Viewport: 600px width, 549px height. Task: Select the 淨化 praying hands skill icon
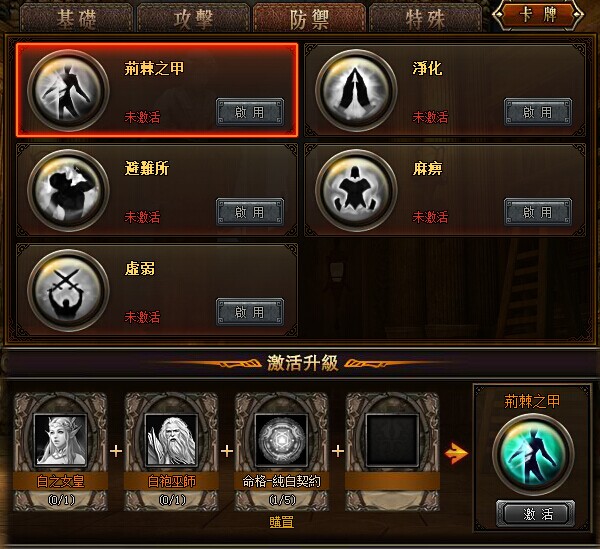[356, 91]
